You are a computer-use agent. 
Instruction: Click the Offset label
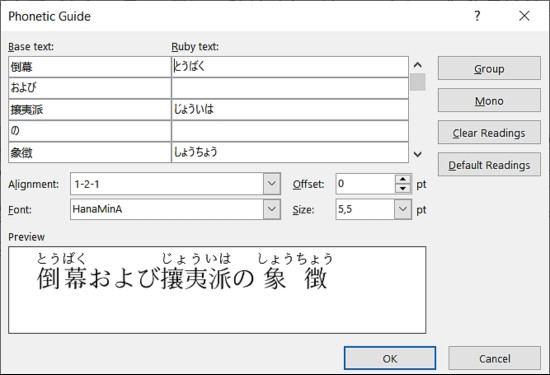pyautogui.click(x=308, y=184)
